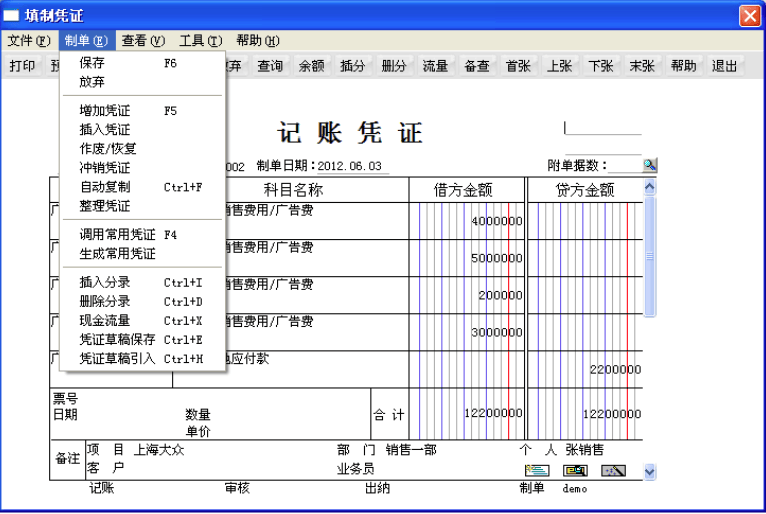Click the 删分 toolbar button
This screenshot has height=514, width=766.
tap(394, 66)
